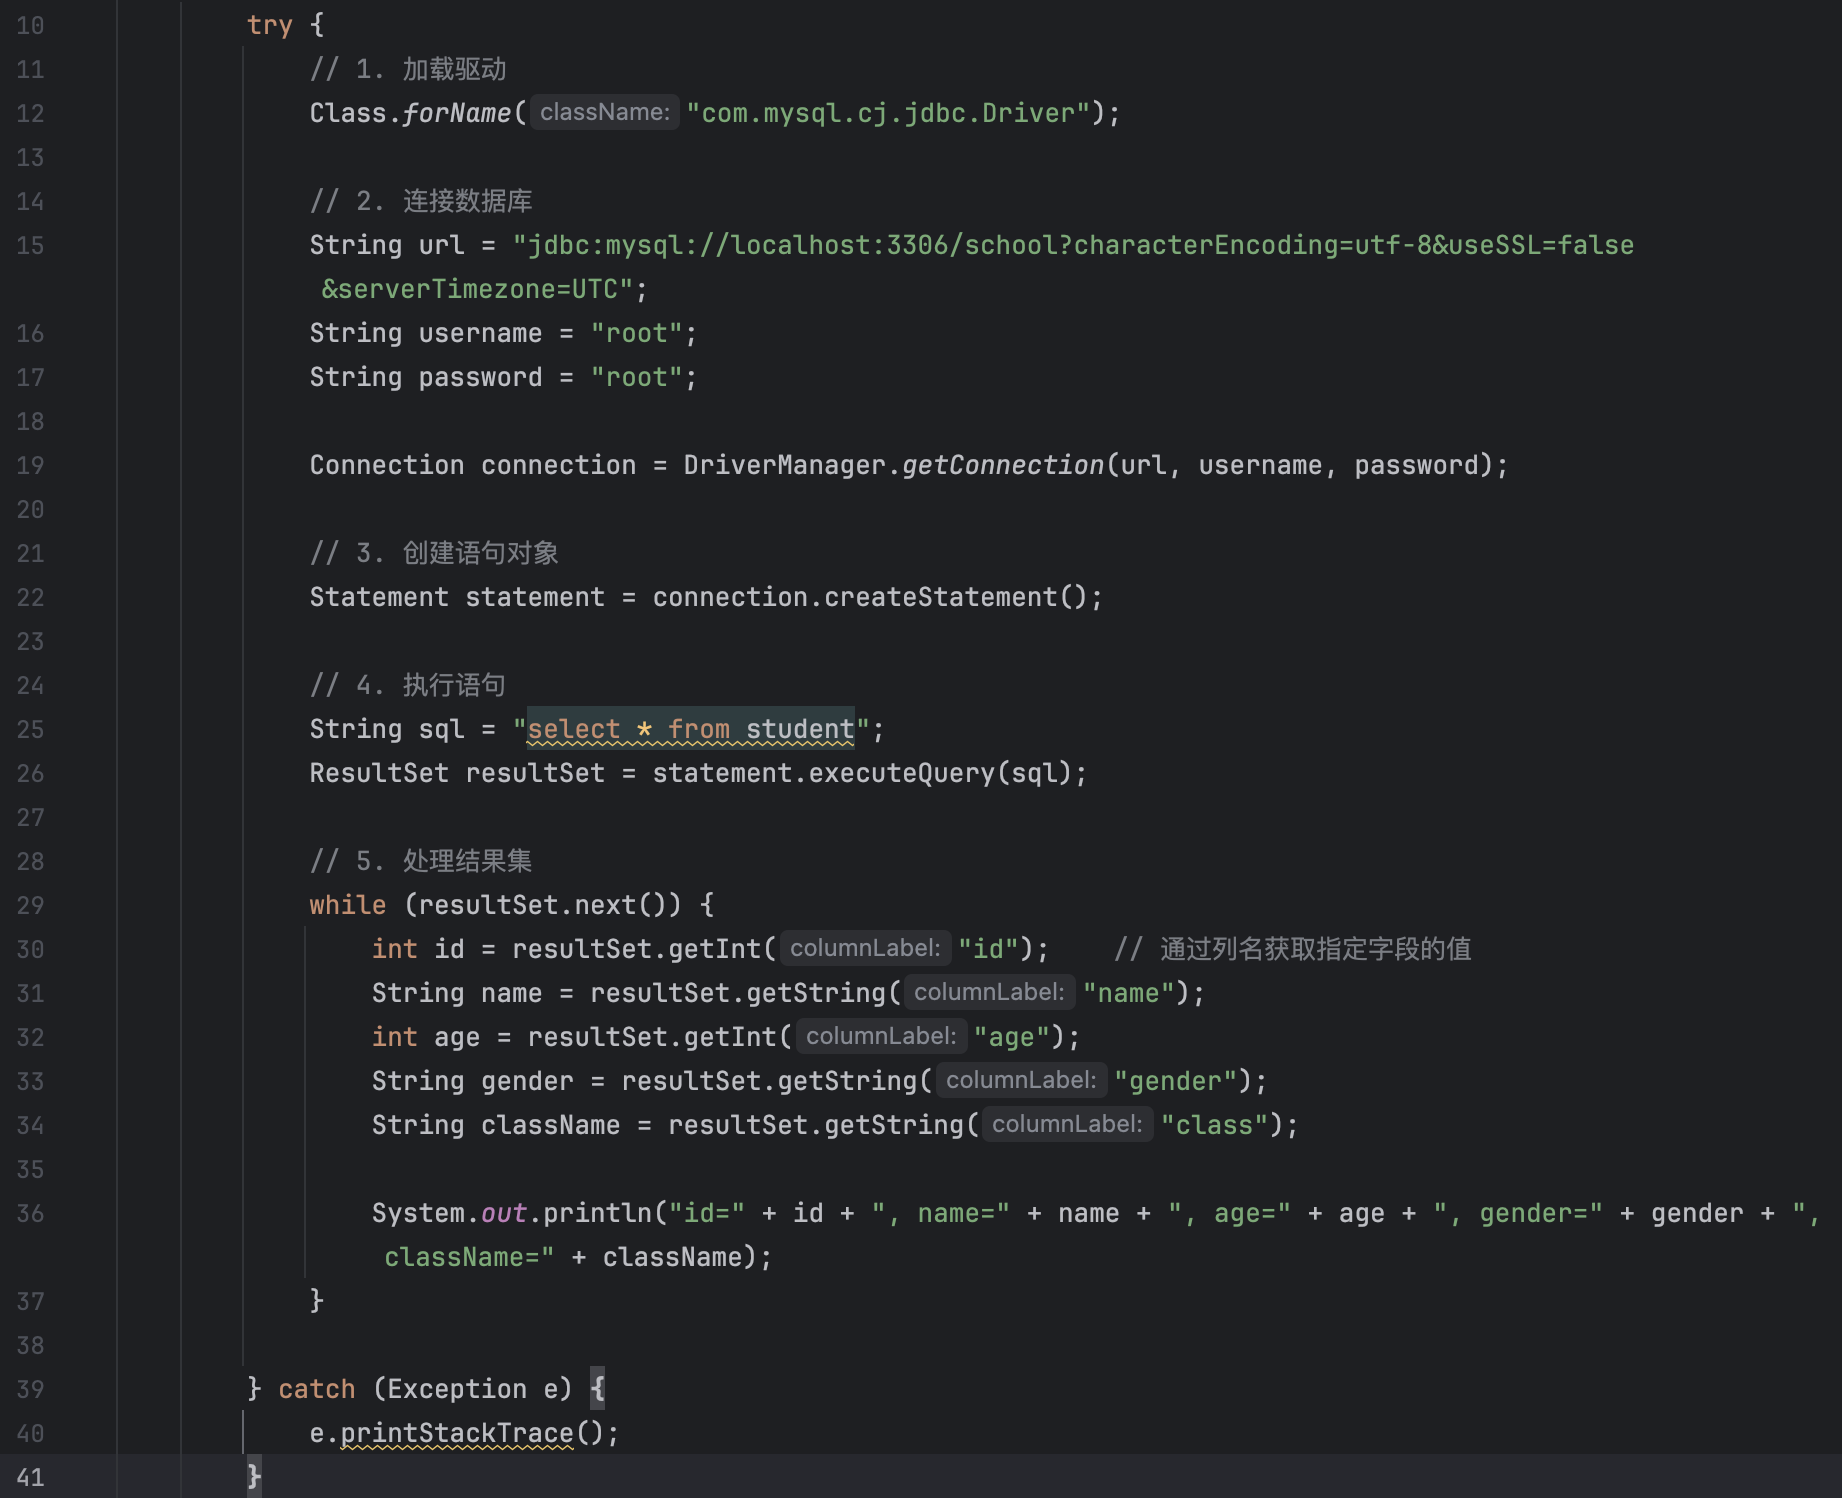
Task: Click the comment "// 5. 处理结果集"
Action: pos(420,861)
